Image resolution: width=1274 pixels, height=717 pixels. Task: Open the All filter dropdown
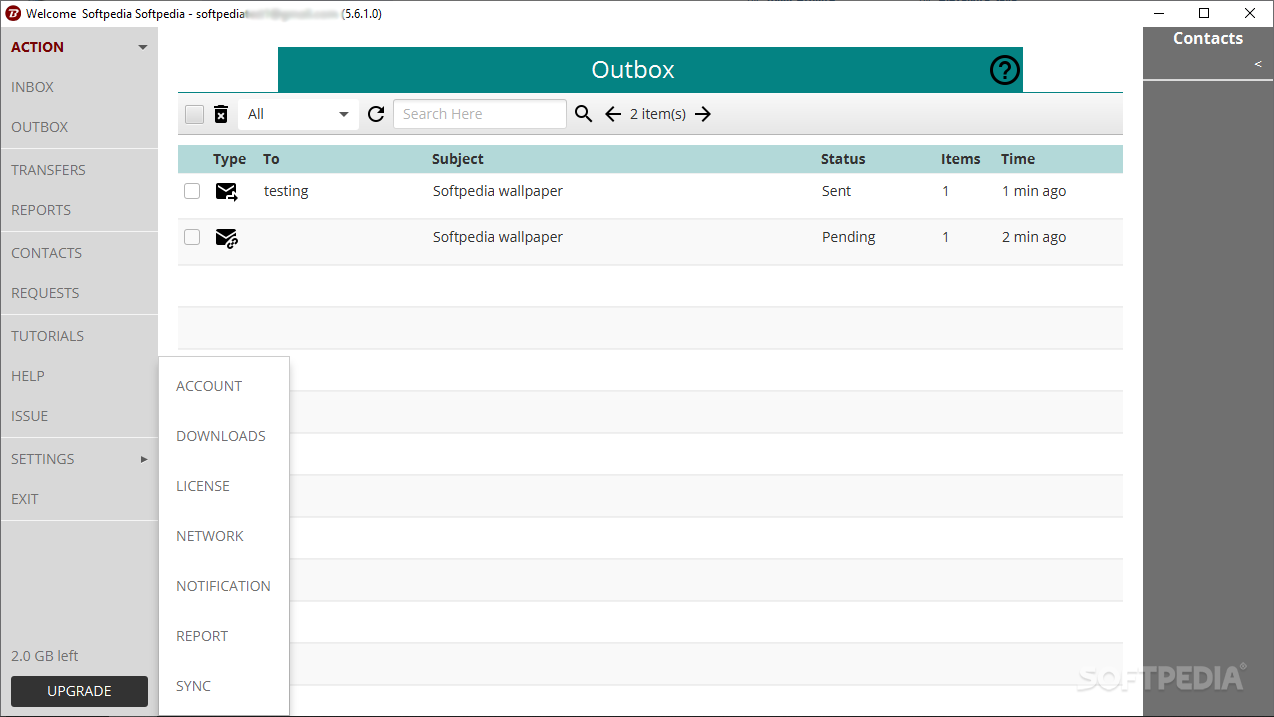[x=298, y=114]
